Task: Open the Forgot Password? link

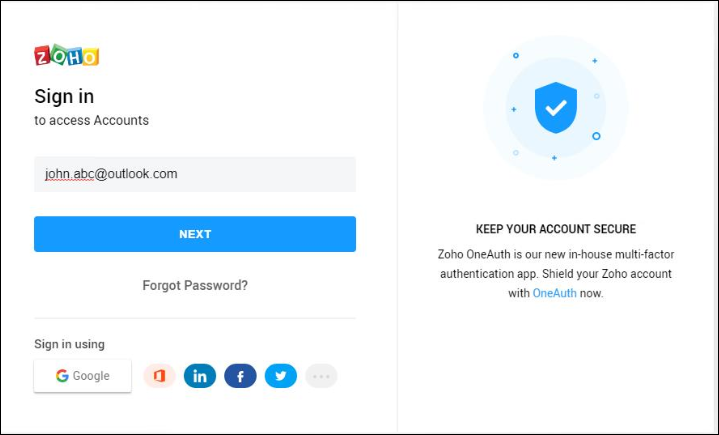Action: click(x=195, y=285)
